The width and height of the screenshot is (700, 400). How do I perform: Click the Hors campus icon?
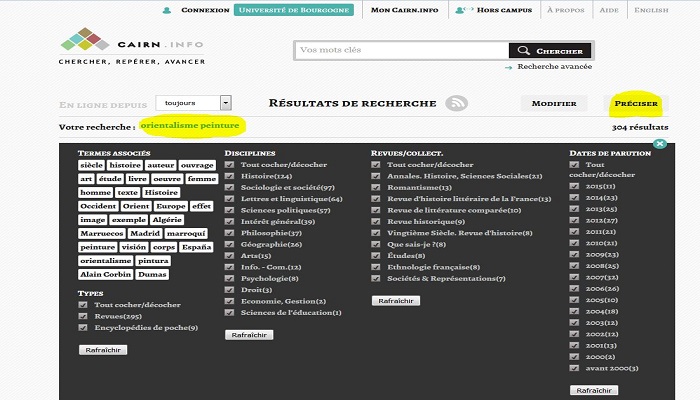click(460, 10)
